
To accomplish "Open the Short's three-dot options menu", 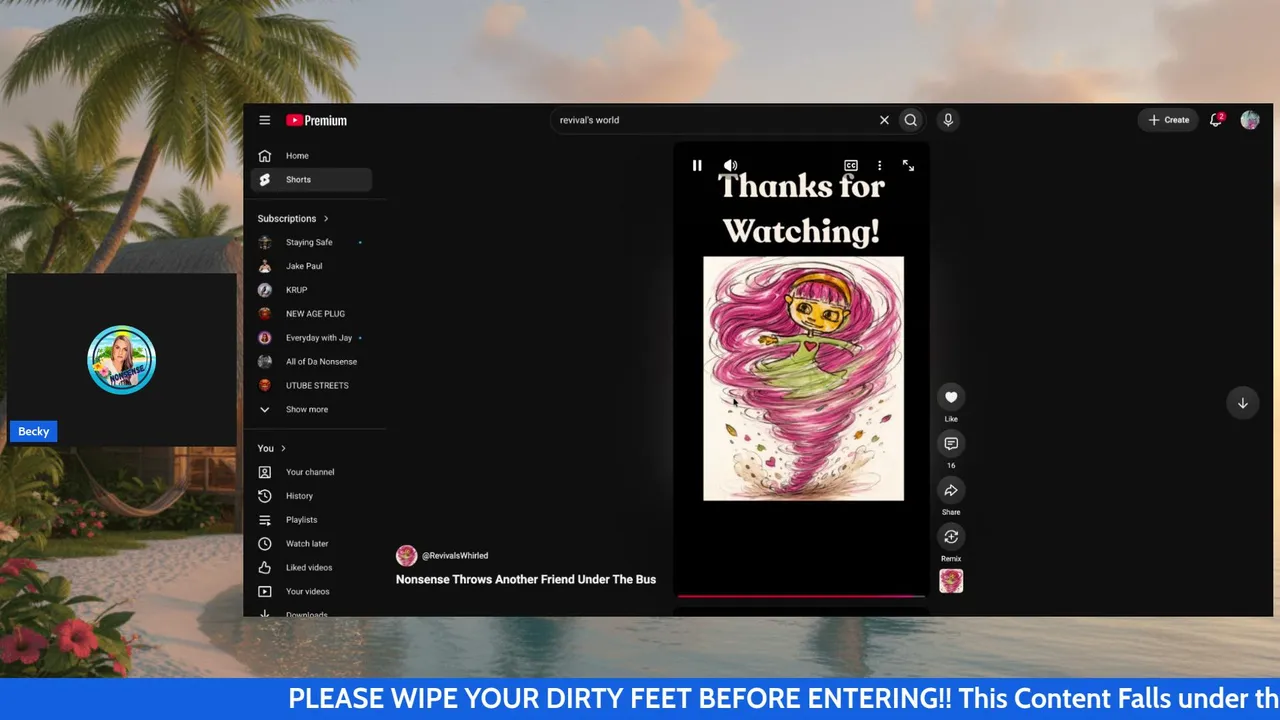I will 880,166.
